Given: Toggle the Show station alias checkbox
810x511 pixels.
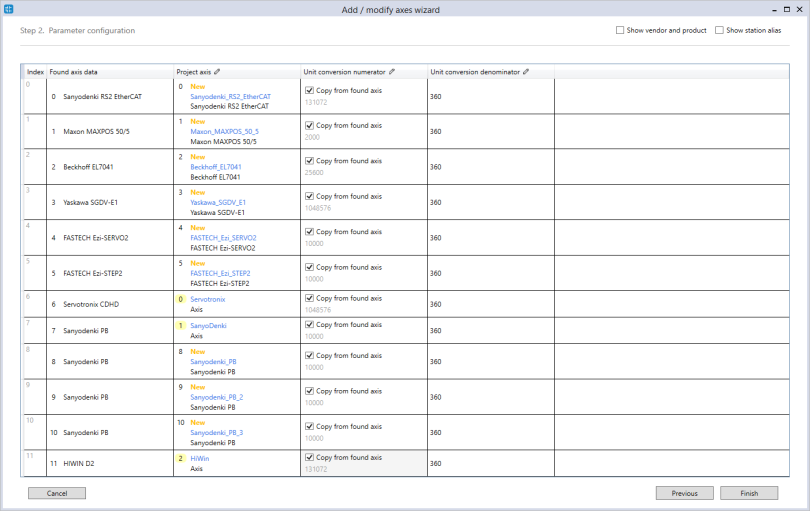Looking at the screenshot, I should point(720,31).
